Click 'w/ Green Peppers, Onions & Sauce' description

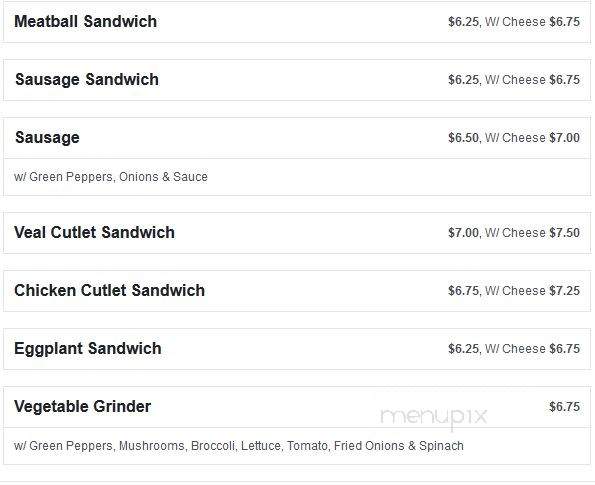pos(111,177)
